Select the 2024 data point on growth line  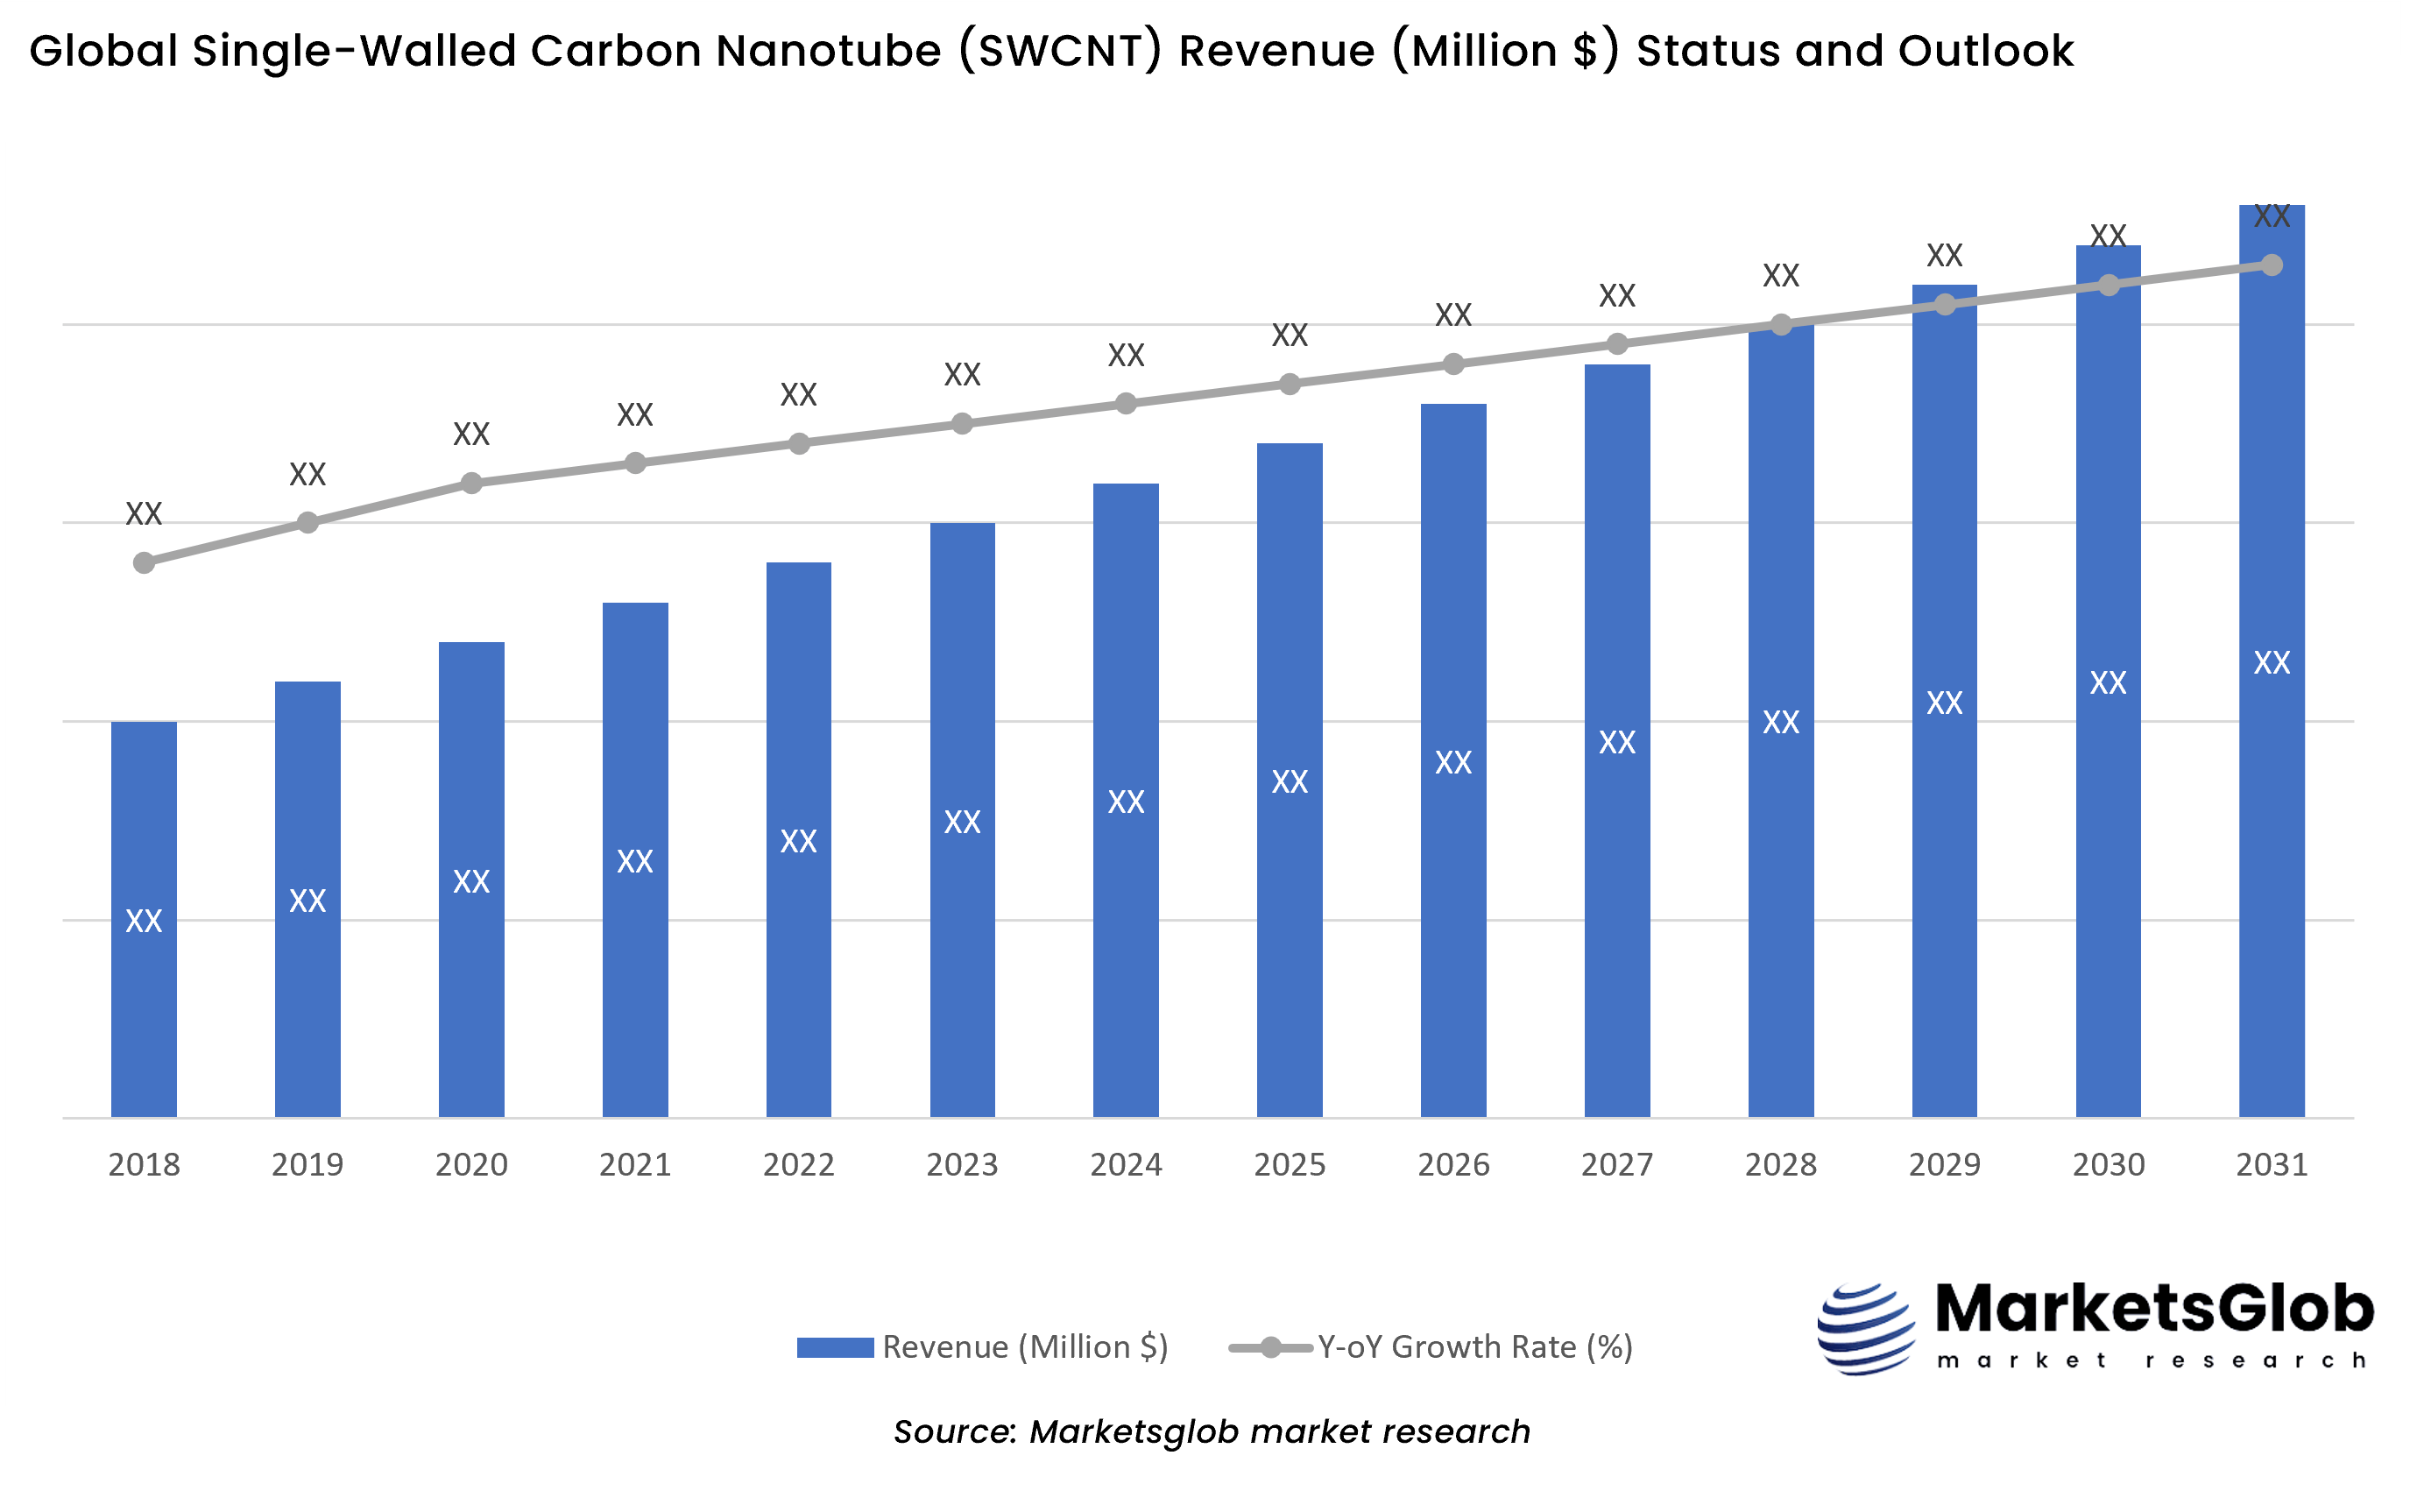pyautogui.click(x=1126, y=404)
